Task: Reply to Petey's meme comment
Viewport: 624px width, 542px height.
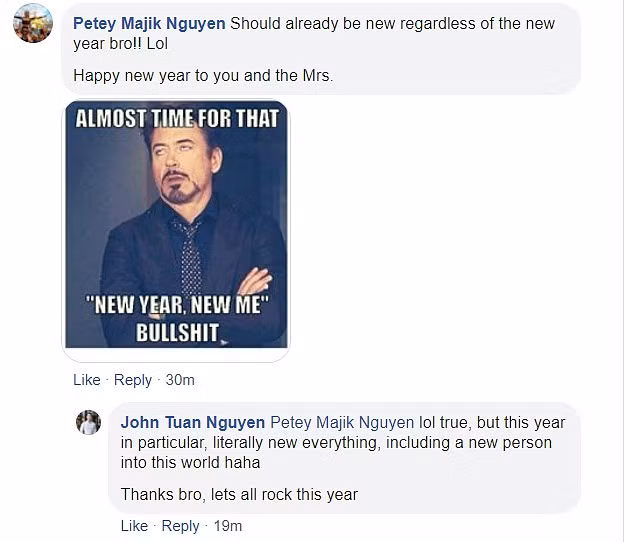Action: click(x=133, y=380)
